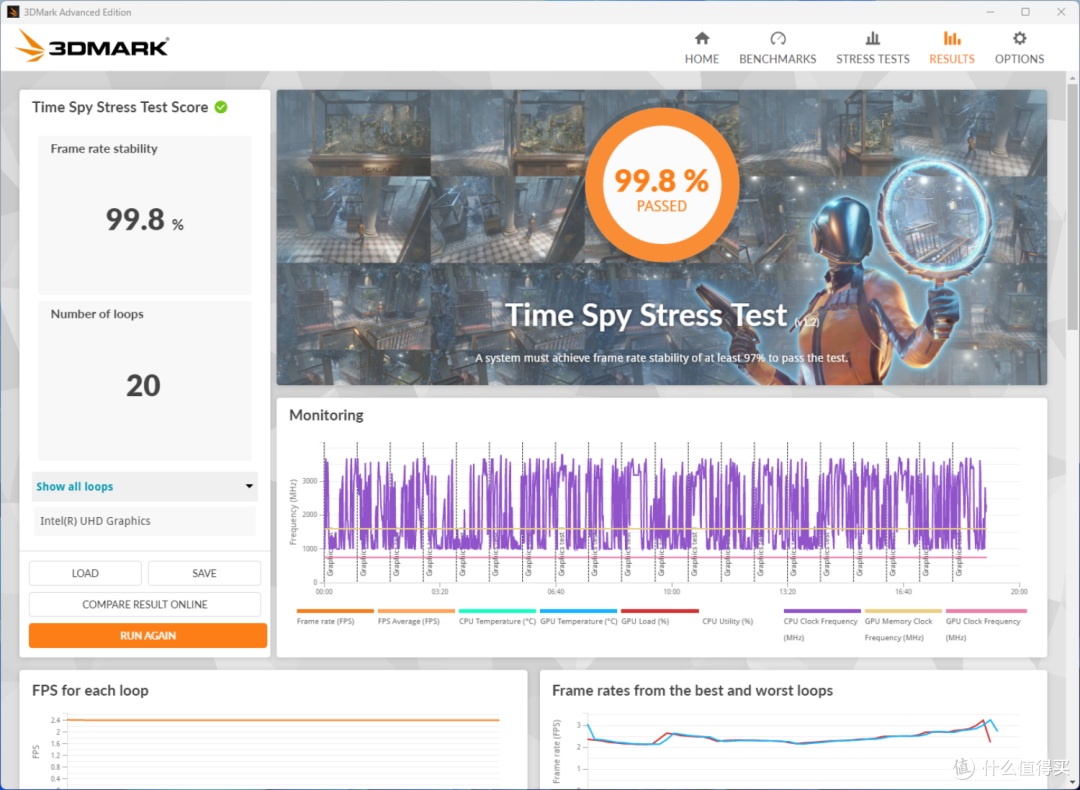This screenshot has width=1080, height=790.
Task: Click COMPARE RESULT ONLINE
Action: tap(145, 604)
